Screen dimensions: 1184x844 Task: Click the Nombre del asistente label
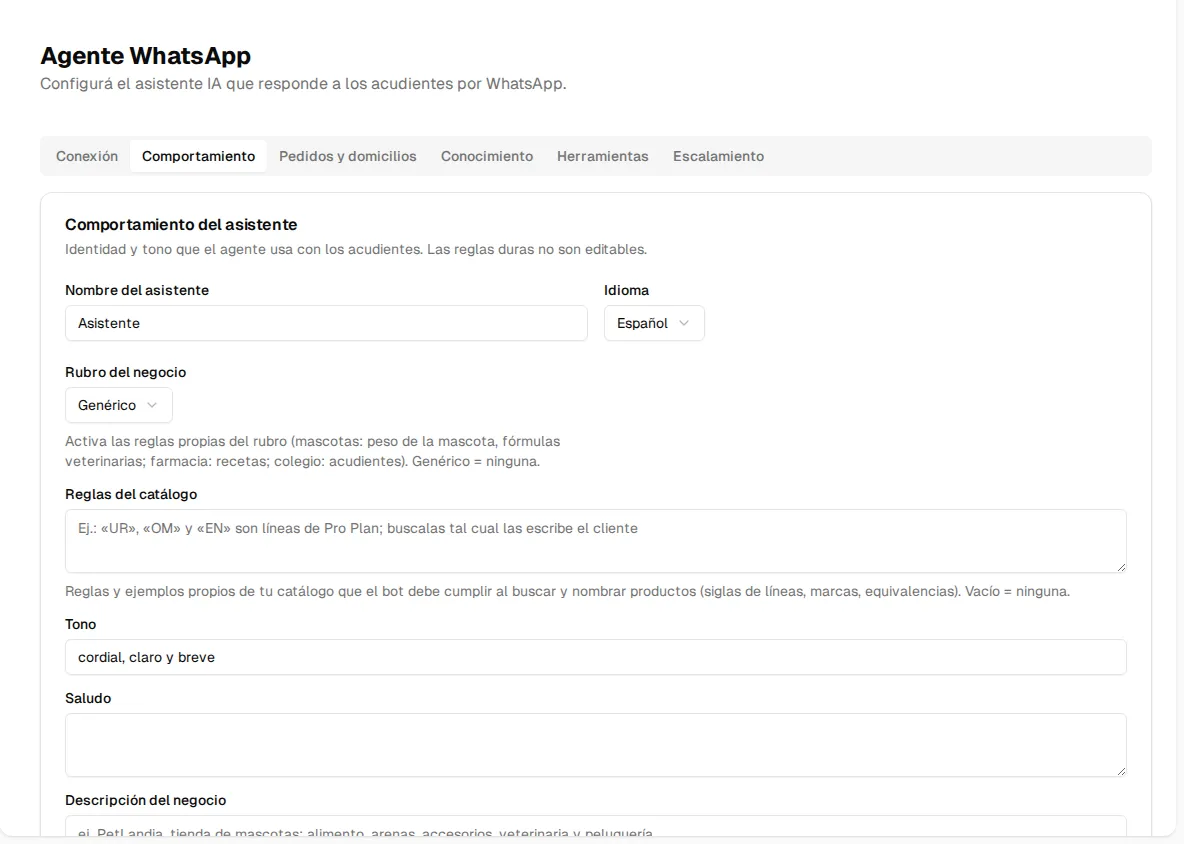point(137,291)
